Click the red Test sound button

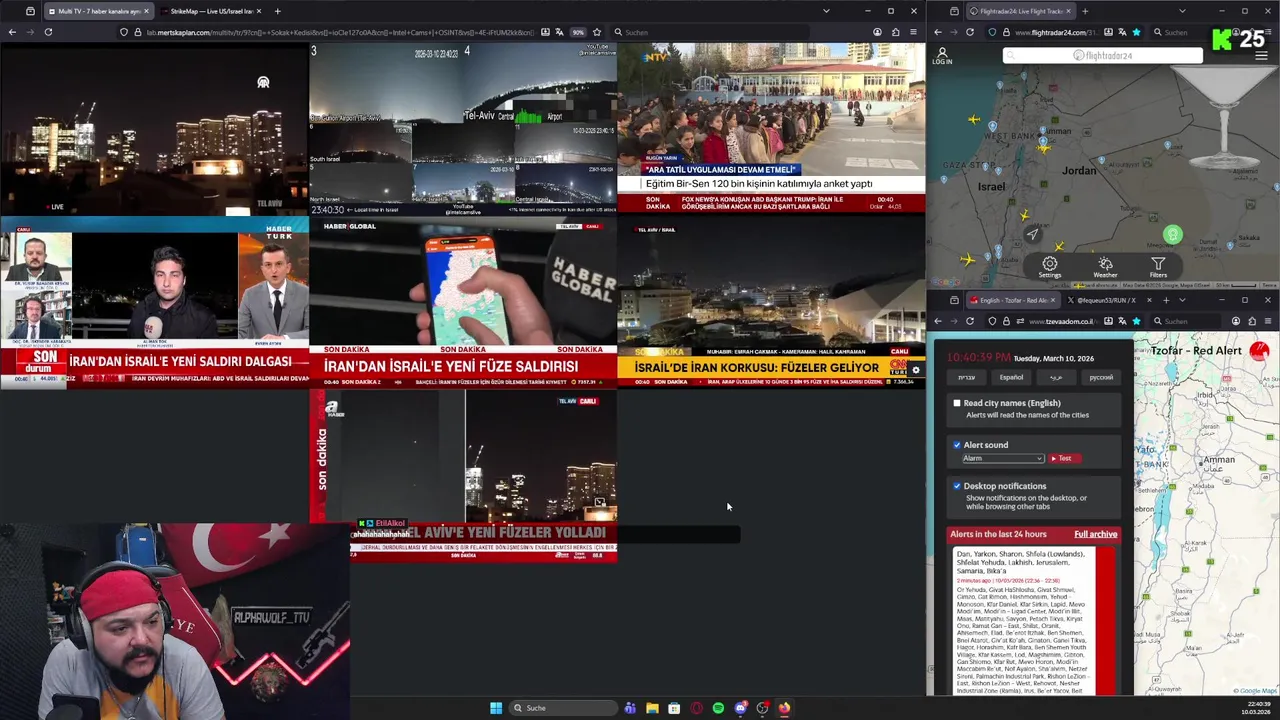coord(1066,458)
